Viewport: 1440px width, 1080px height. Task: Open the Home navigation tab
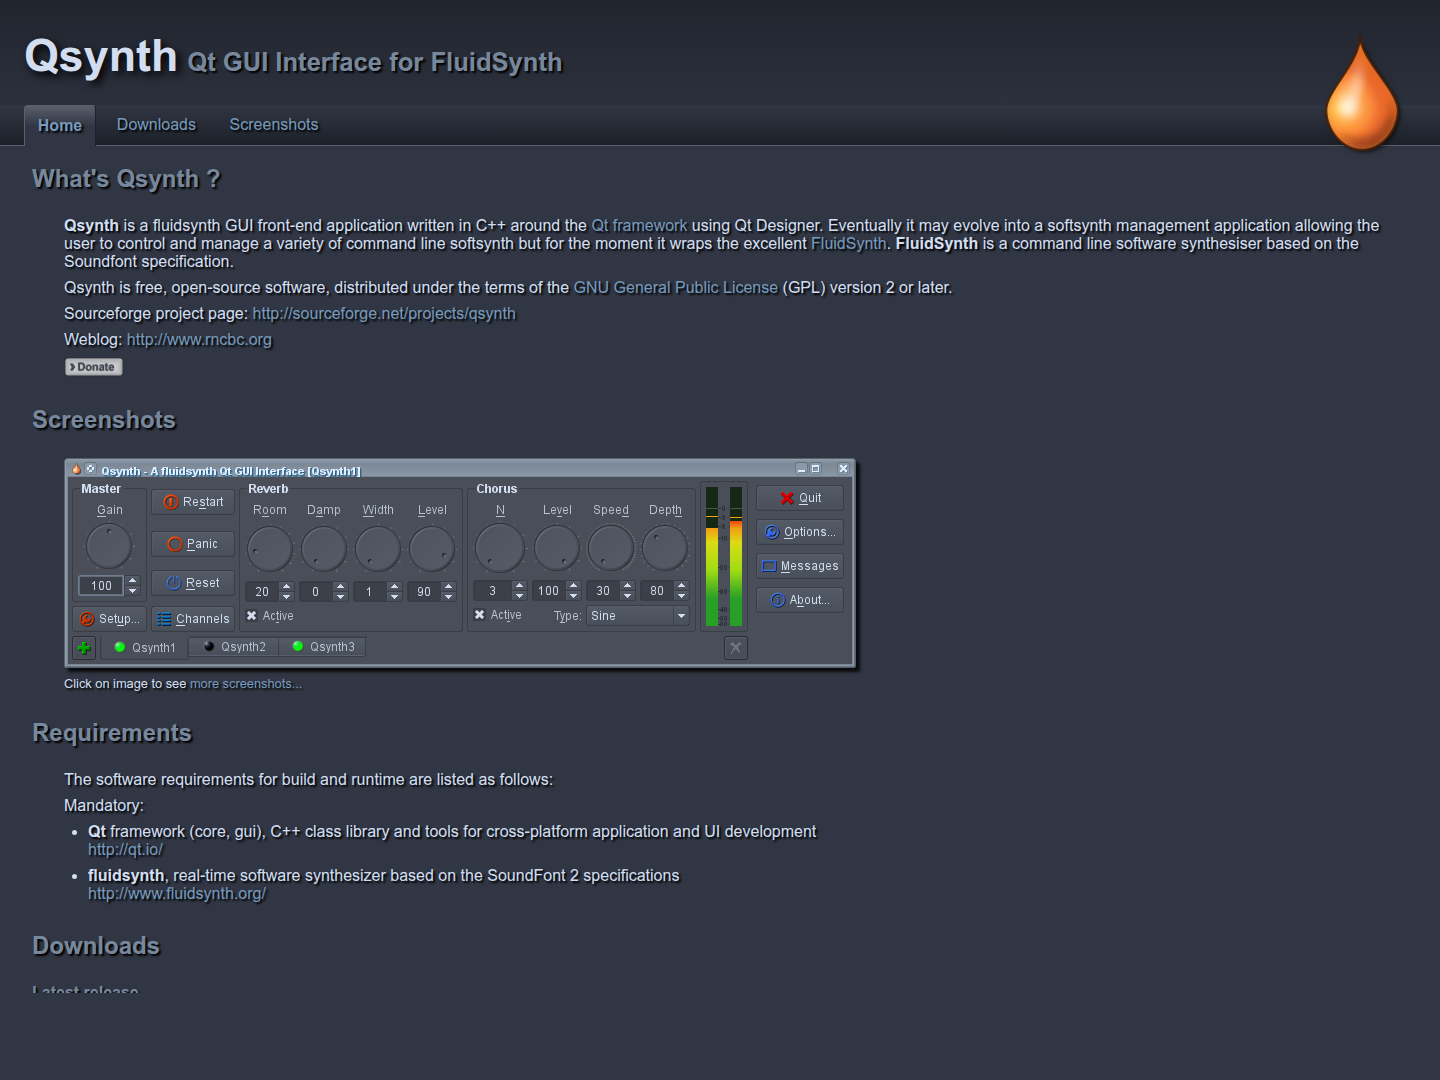[x=60, y=126]
